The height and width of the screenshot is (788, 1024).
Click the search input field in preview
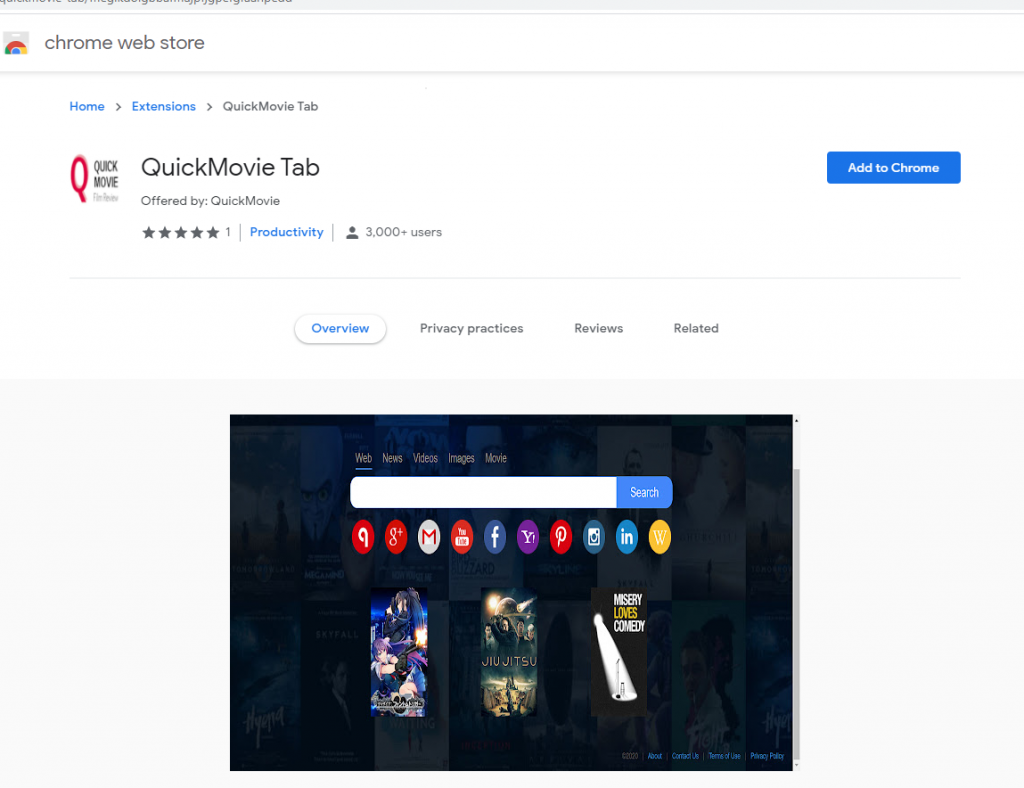coord(483,492)
